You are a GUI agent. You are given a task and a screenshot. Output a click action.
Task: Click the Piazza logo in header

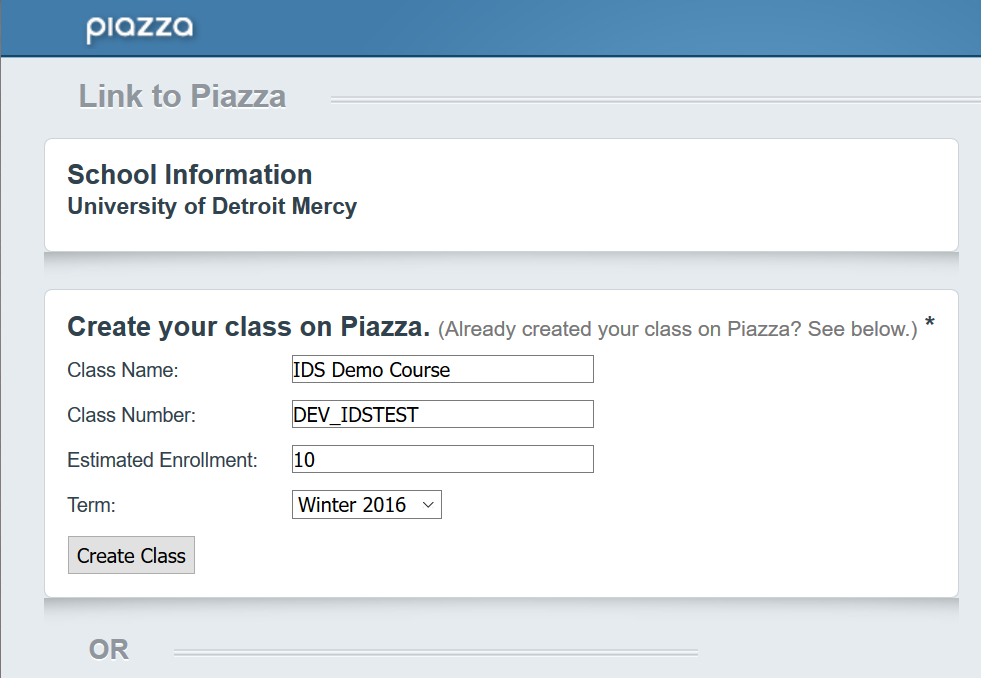[140, 28]
